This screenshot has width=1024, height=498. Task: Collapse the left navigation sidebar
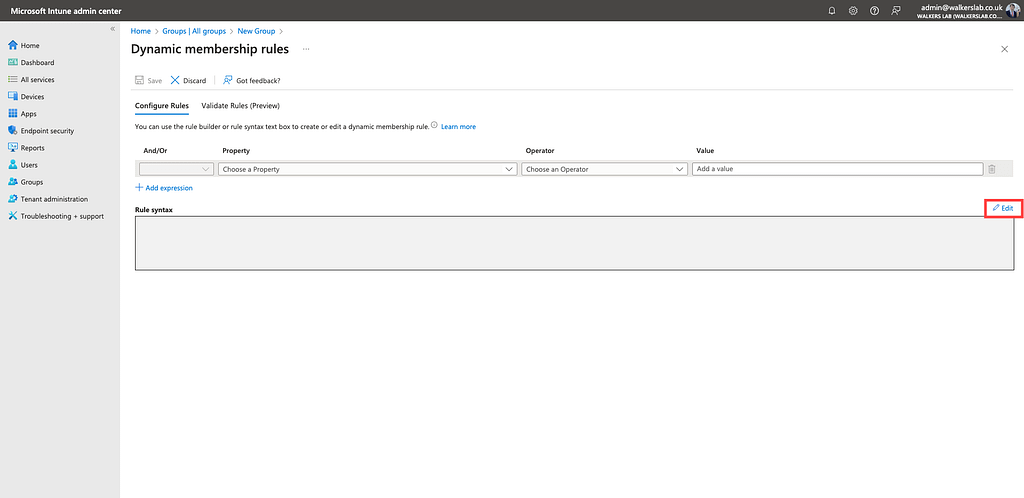(112, 29)
